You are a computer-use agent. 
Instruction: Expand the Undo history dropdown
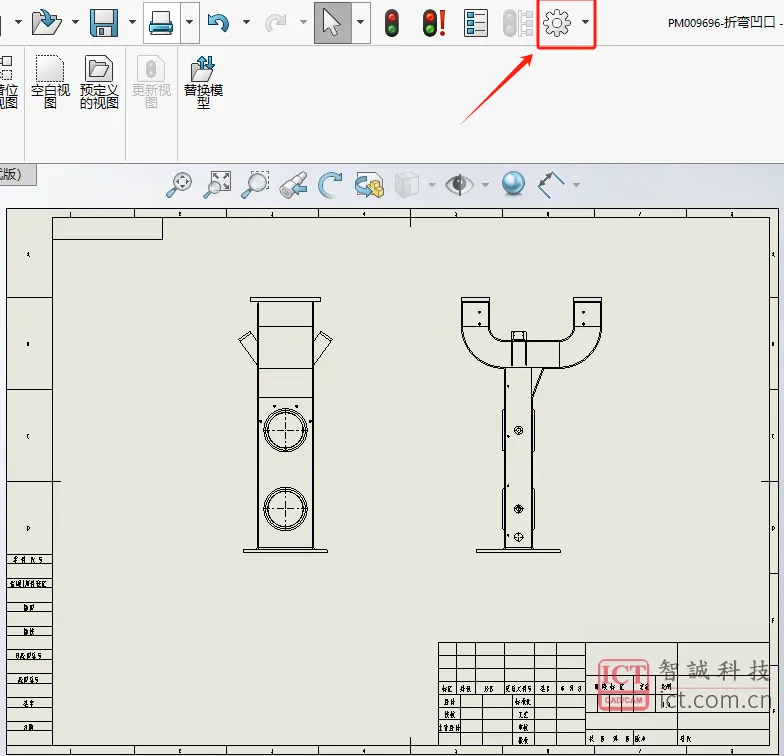(x=246, y=22)
